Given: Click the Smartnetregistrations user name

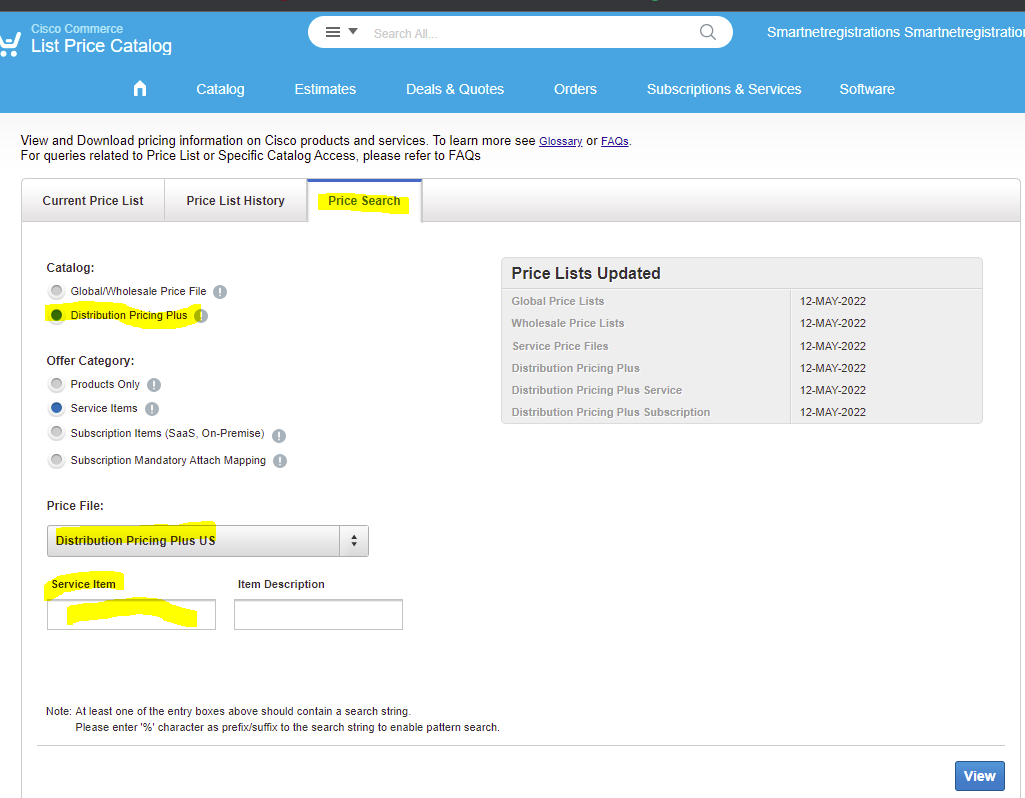Looking at the screenshot, I should (x=896, y=32).
